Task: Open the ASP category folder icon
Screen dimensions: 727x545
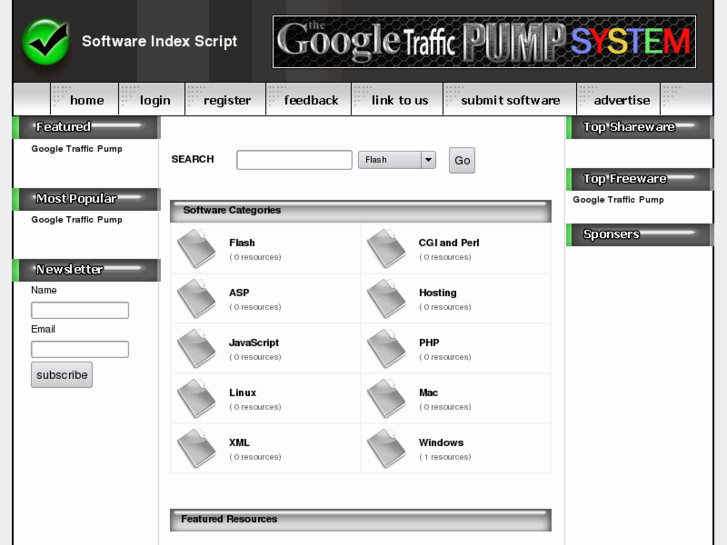Action: (197, 298)
